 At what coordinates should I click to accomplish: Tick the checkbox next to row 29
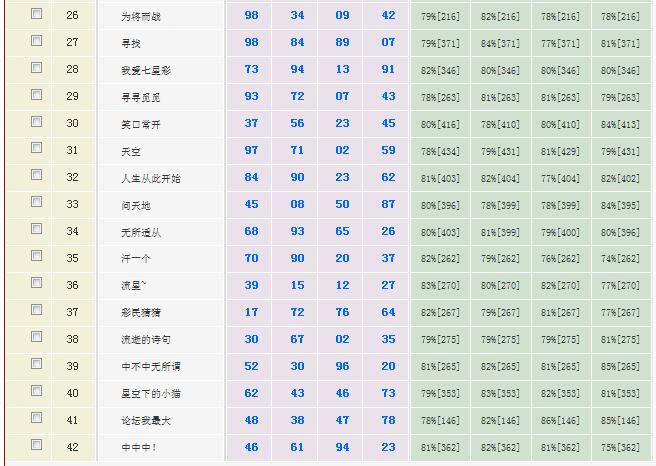tap(37, 96)
